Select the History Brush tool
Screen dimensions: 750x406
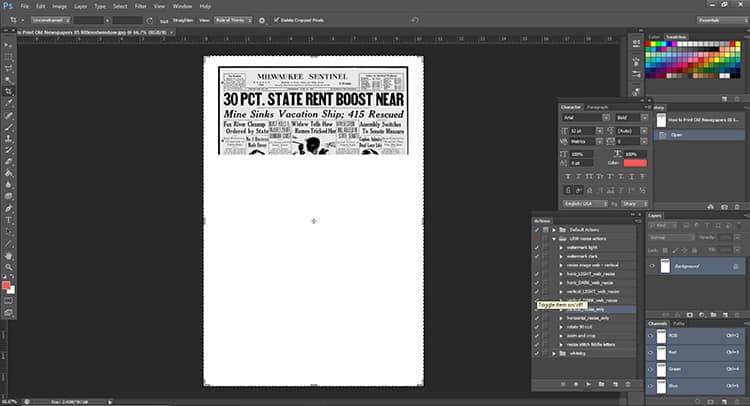pyautogui.click(x=9, y=150)
